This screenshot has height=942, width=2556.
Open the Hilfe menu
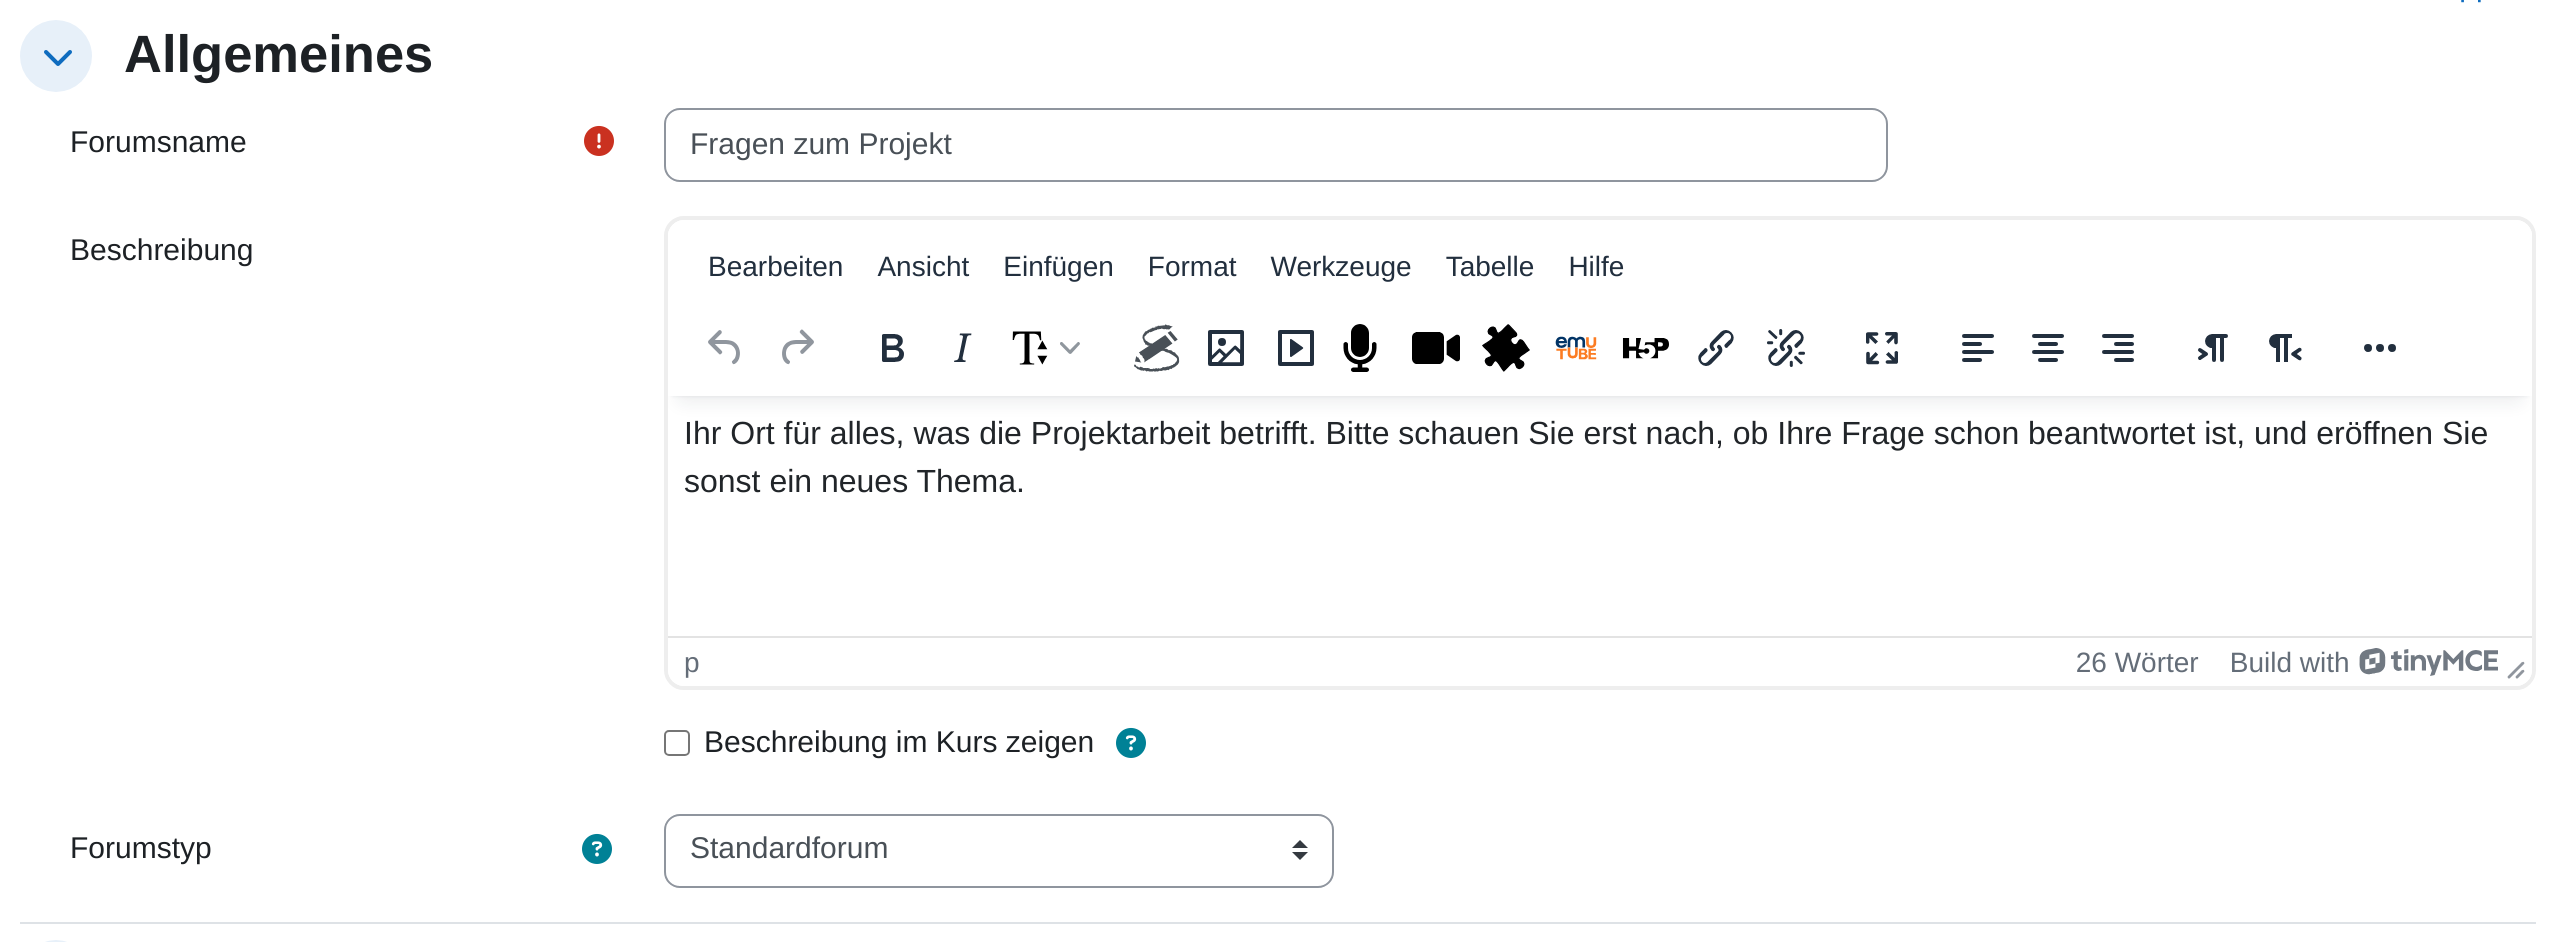coord(1596,267)
